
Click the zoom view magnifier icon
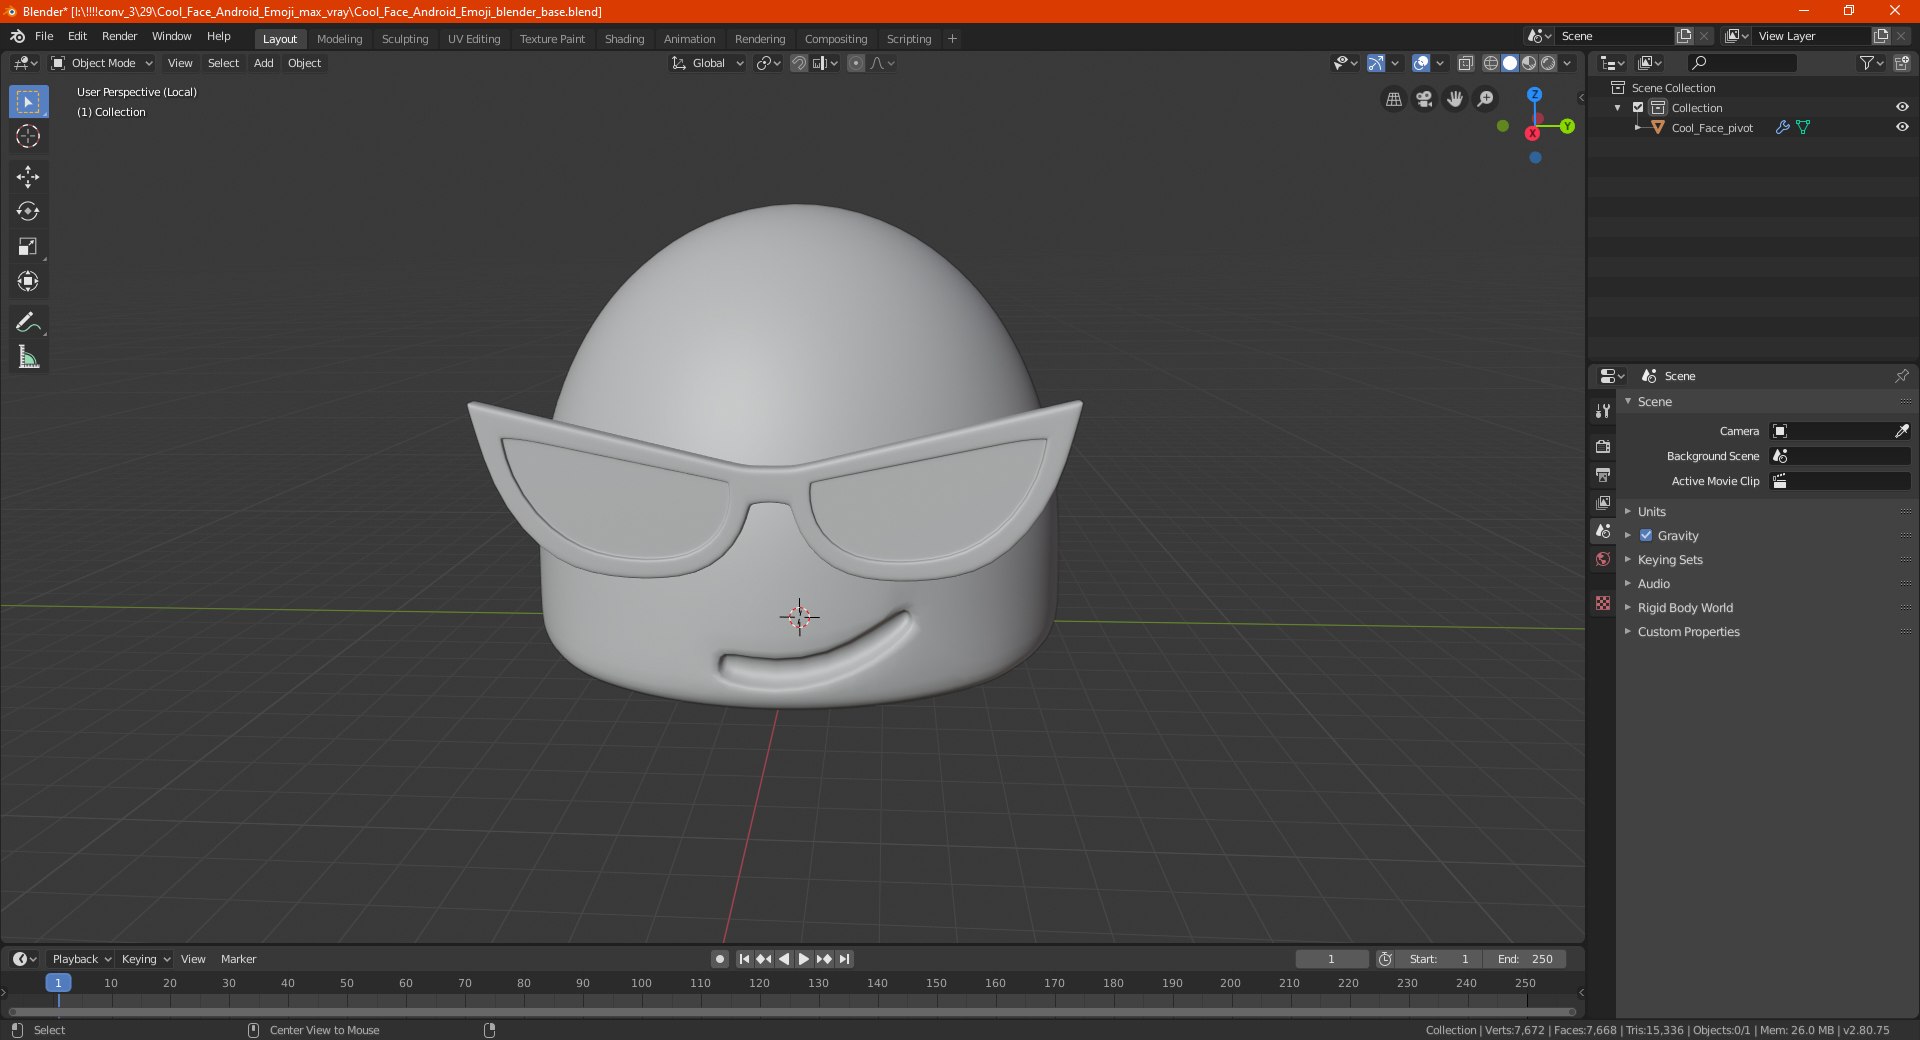[1486, 99]
